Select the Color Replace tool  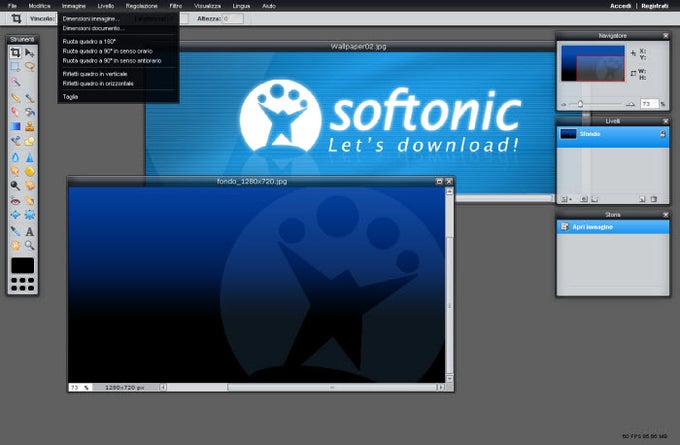click(15, 141)
